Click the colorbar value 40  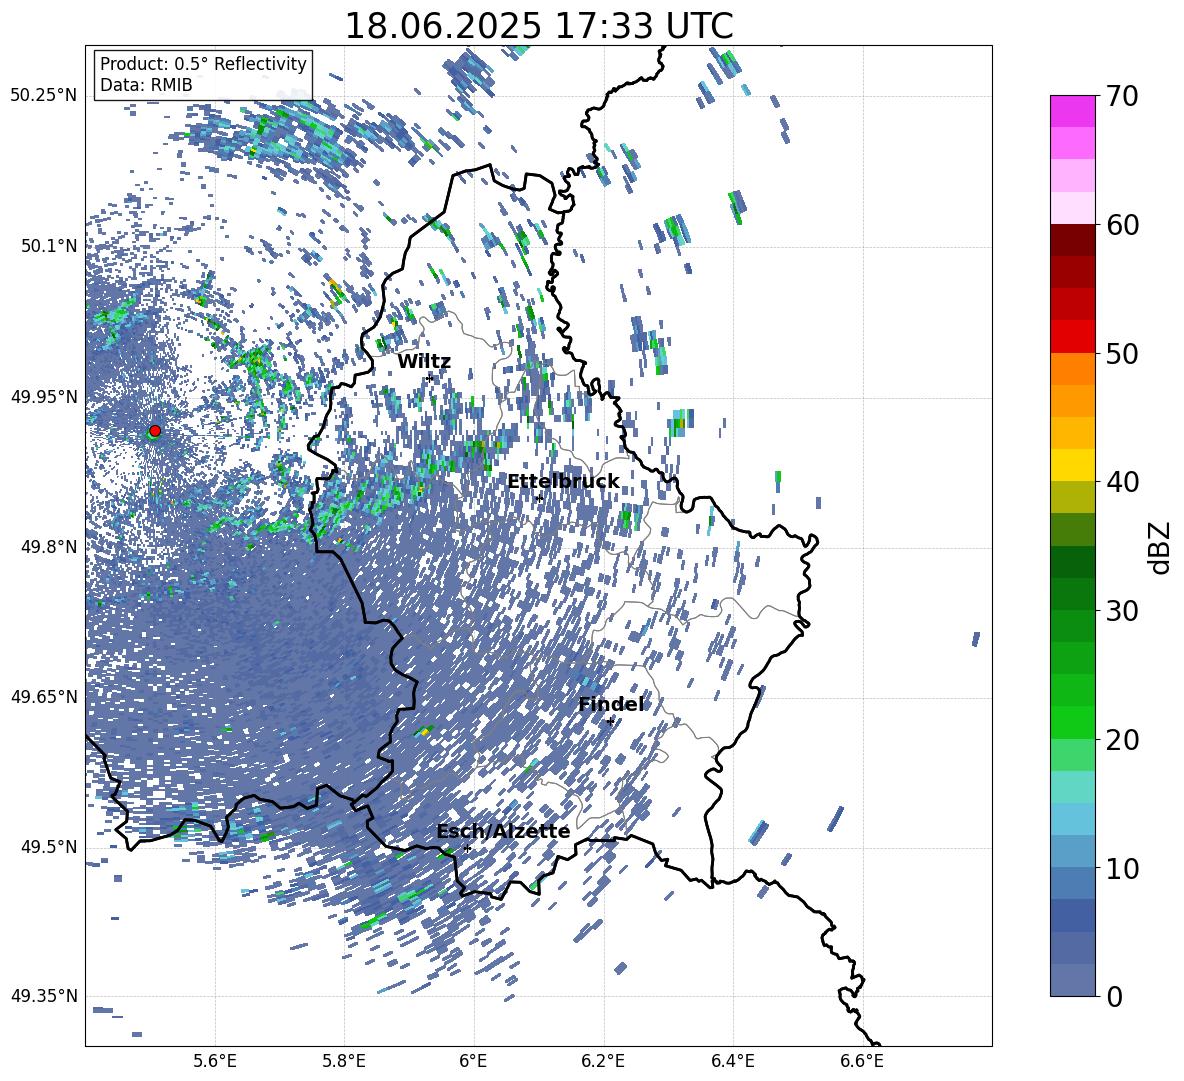click(x=1122, y=482)
